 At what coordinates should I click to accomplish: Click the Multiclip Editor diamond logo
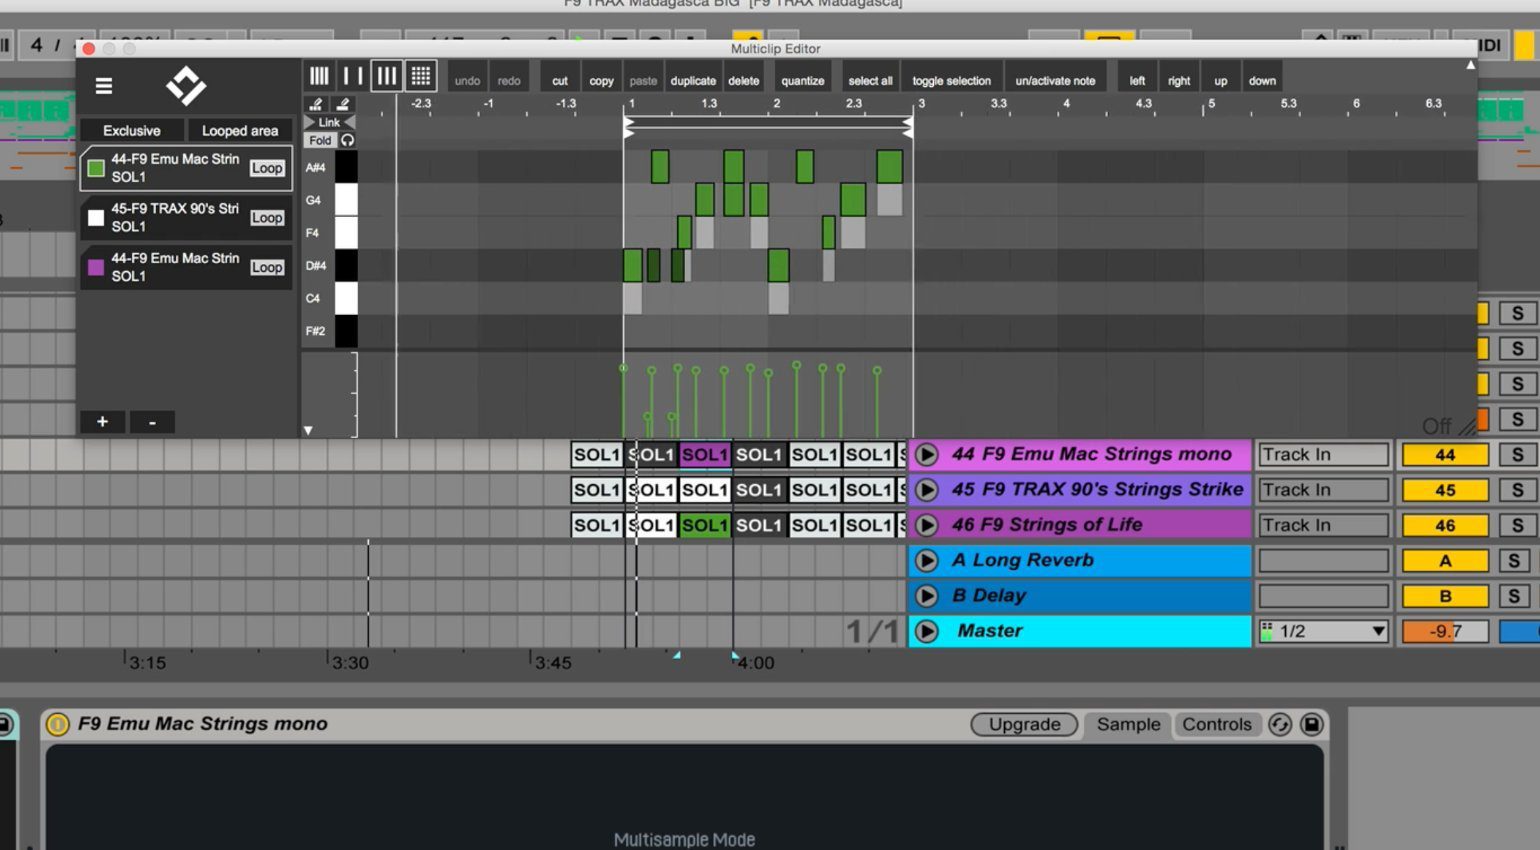(186, 86)
